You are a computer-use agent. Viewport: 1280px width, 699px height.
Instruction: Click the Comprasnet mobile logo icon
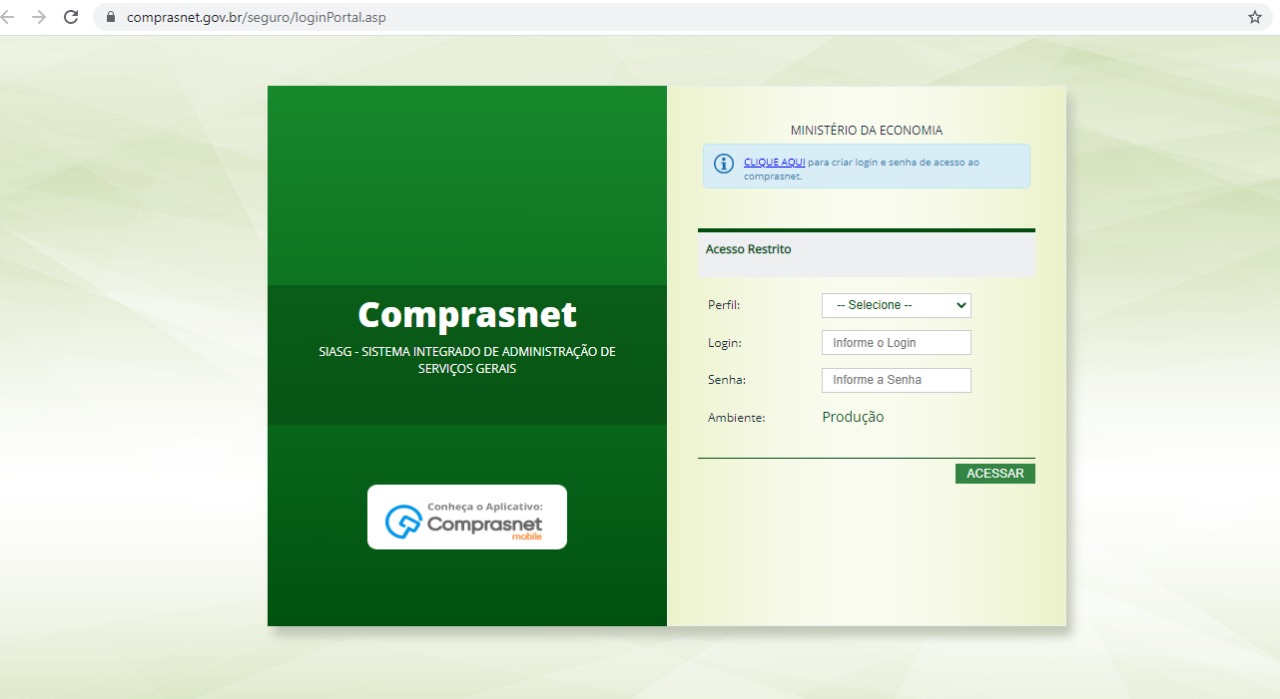[x=404, y=522]
